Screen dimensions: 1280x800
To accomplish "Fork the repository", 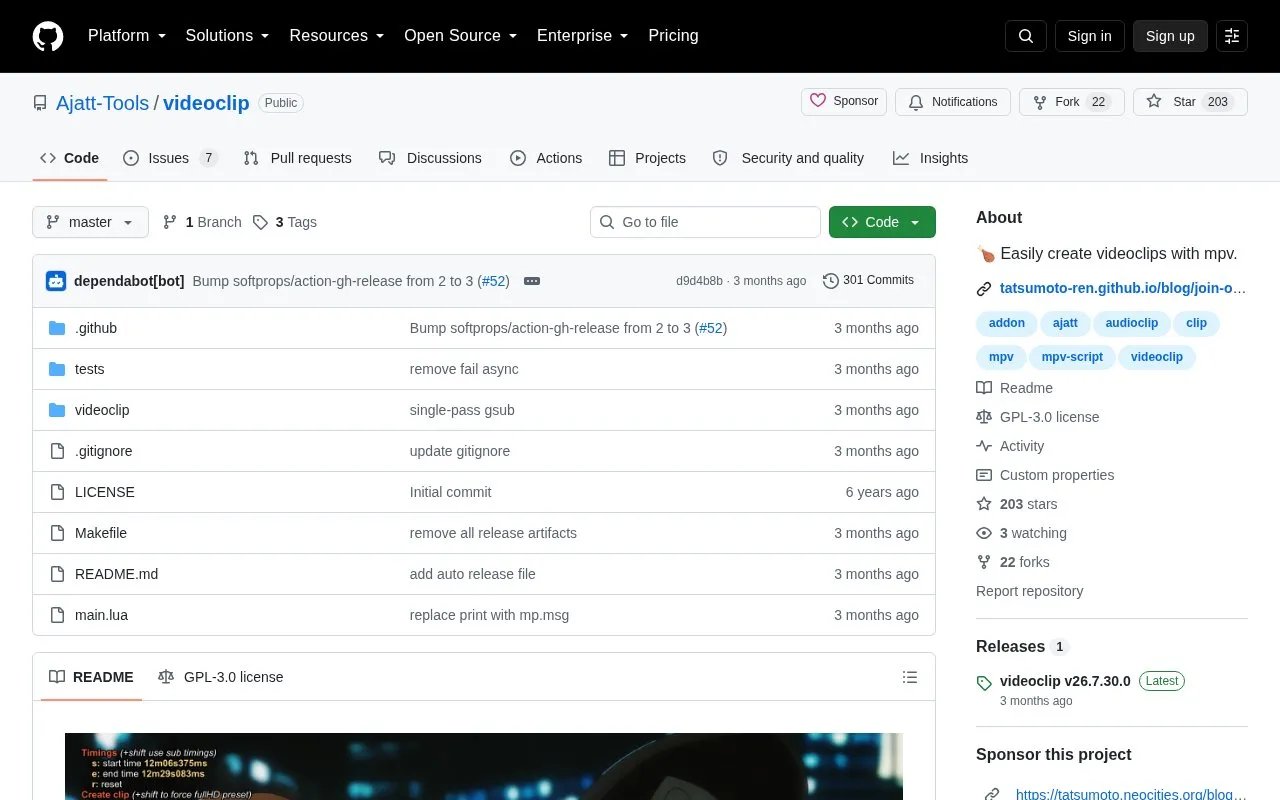I will pyautogui.click(x=1071, y=102).
